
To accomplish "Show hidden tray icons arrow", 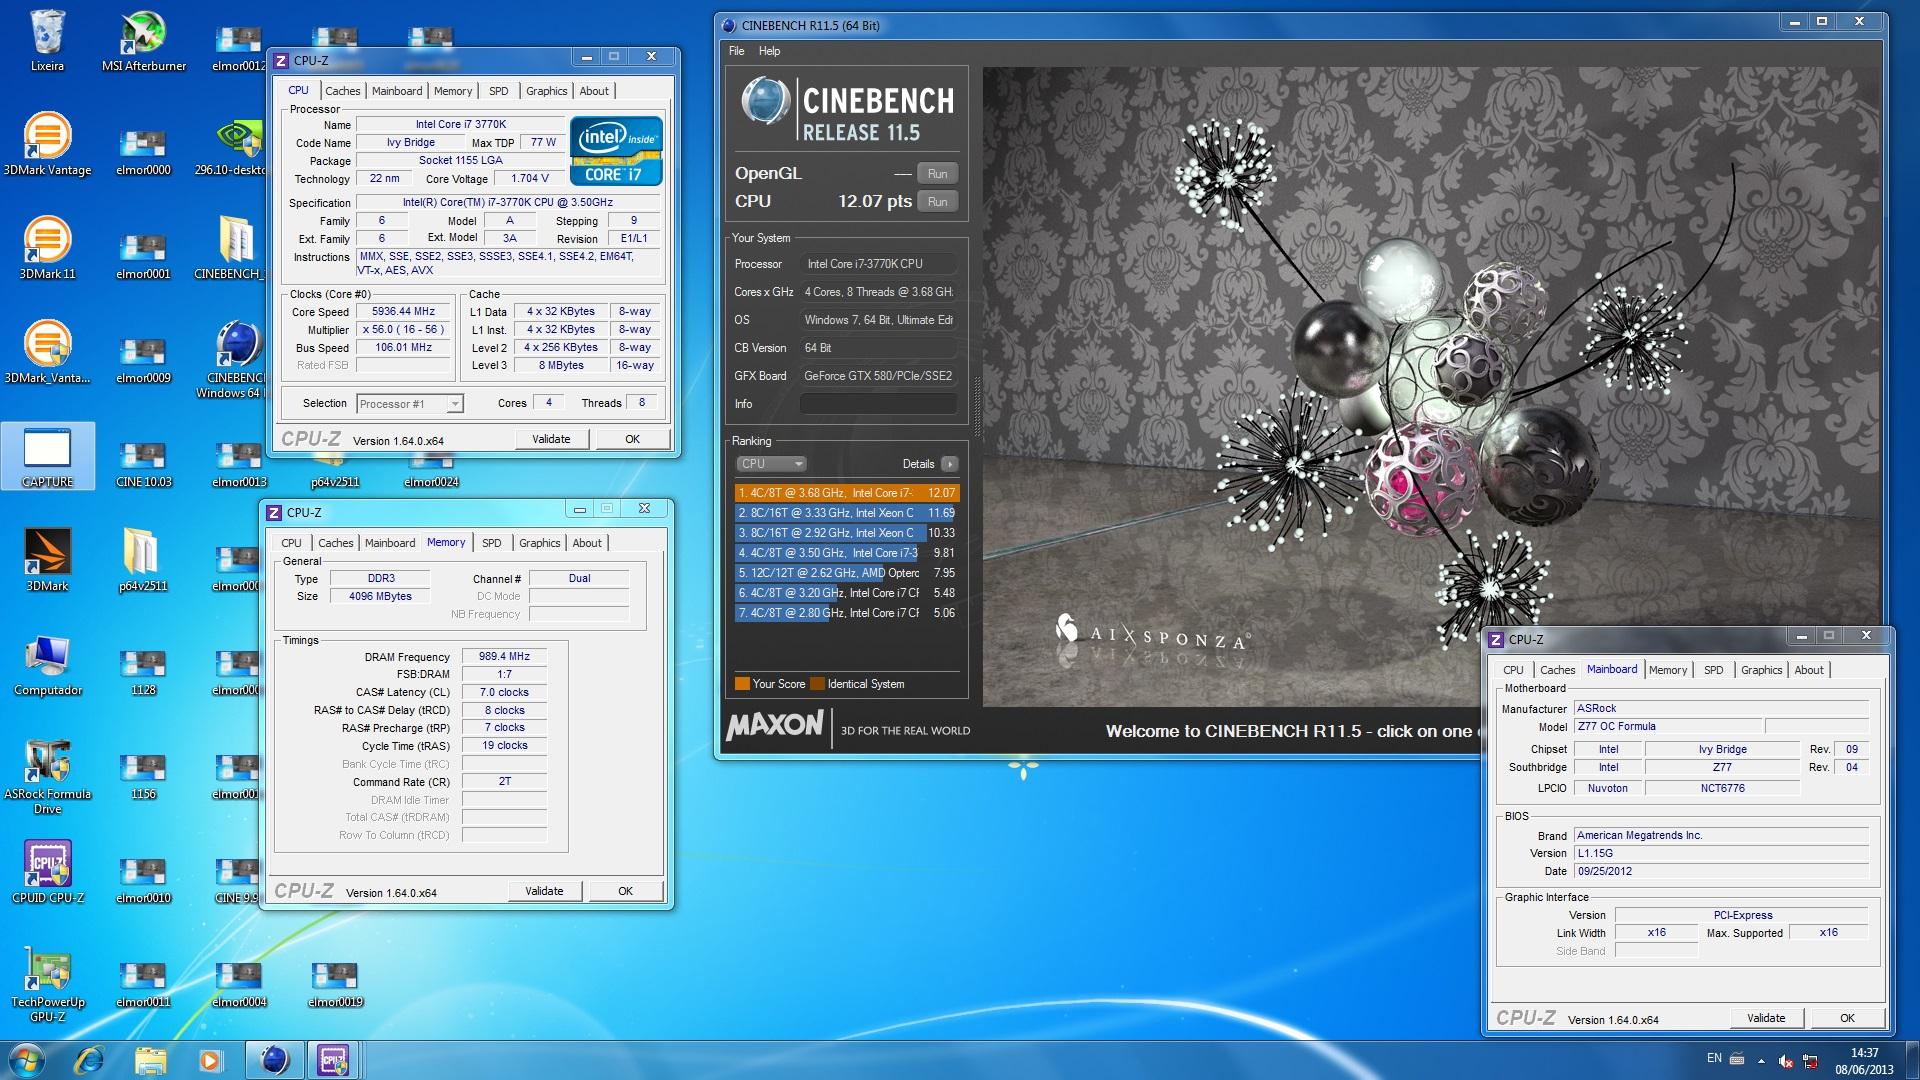I will 1761,1061.
